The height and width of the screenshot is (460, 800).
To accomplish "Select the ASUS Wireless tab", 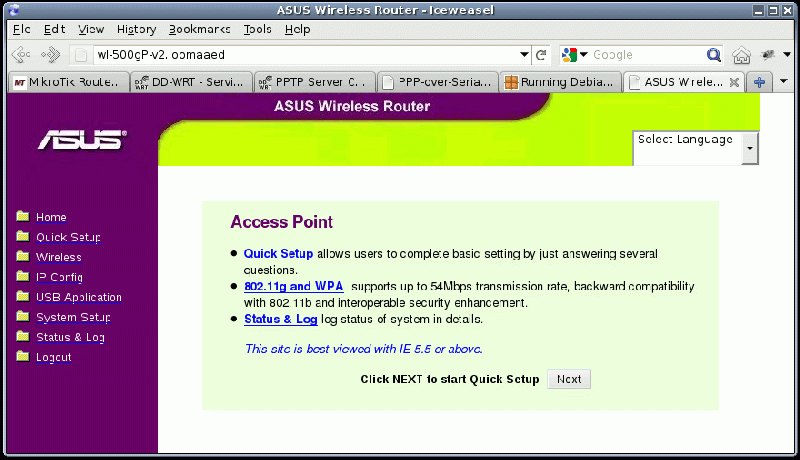I will point(684,82).
